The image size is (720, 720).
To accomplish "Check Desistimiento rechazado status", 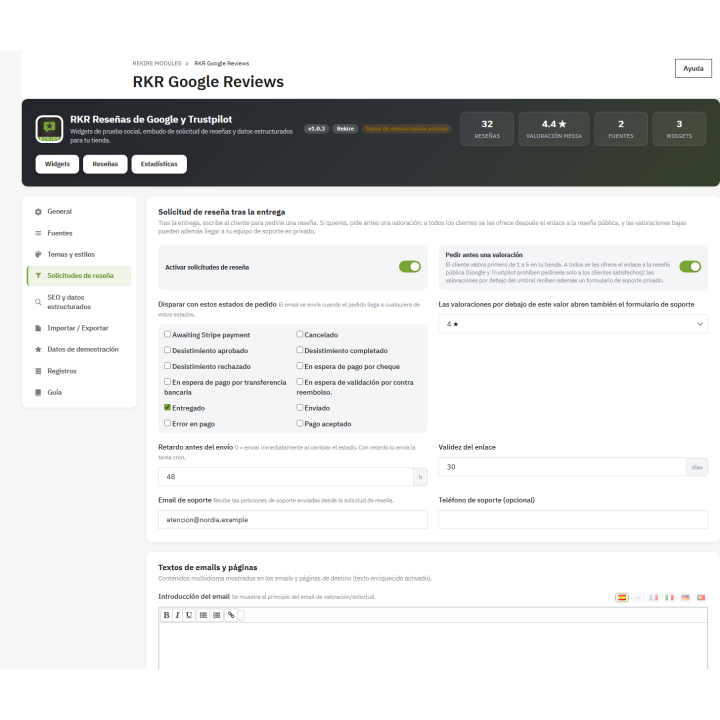I will pyautogui.click(x=167, y=366).
